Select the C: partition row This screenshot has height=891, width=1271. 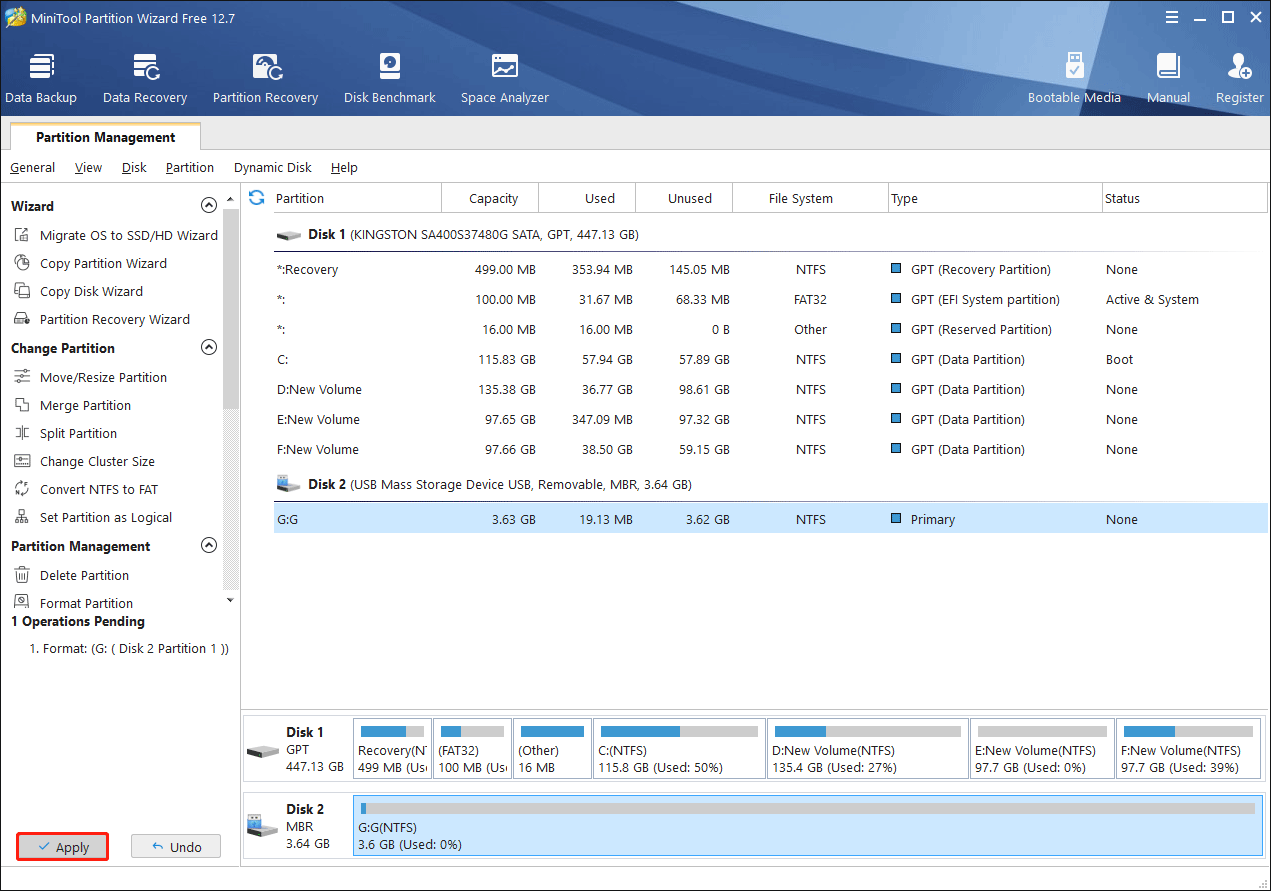pyautogui.click(x=770, y=359)
